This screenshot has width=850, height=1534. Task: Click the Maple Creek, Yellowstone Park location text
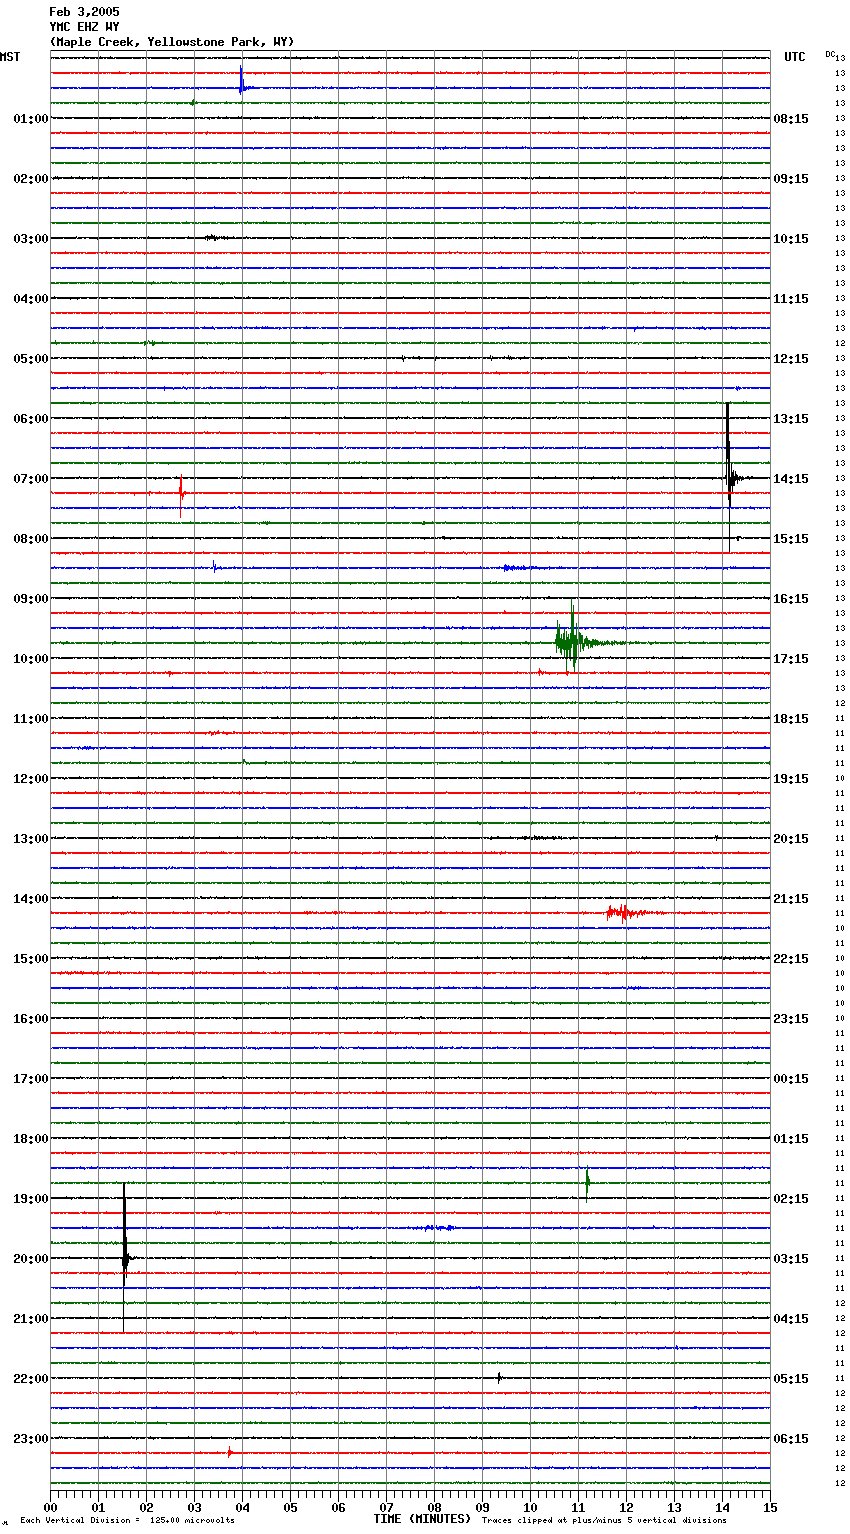(172, 42)
